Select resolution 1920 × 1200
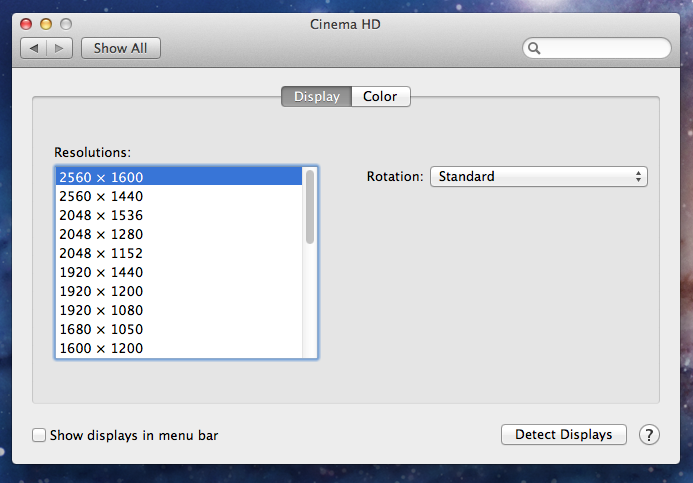The height and width of the screenshot is (483, 693). pos(179,291)
